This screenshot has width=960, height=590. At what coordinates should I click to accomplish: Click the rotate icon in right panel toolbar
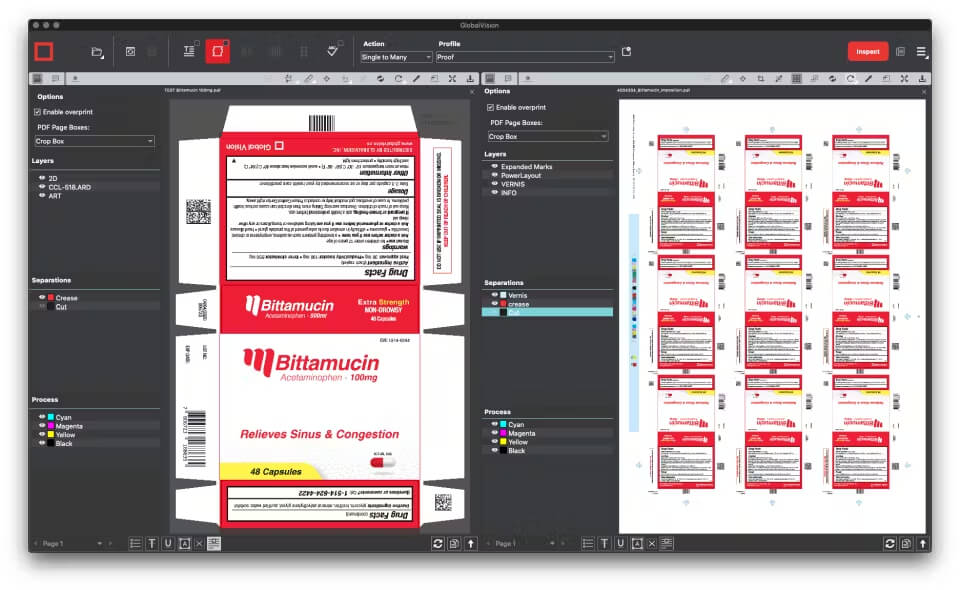point(850,78)
